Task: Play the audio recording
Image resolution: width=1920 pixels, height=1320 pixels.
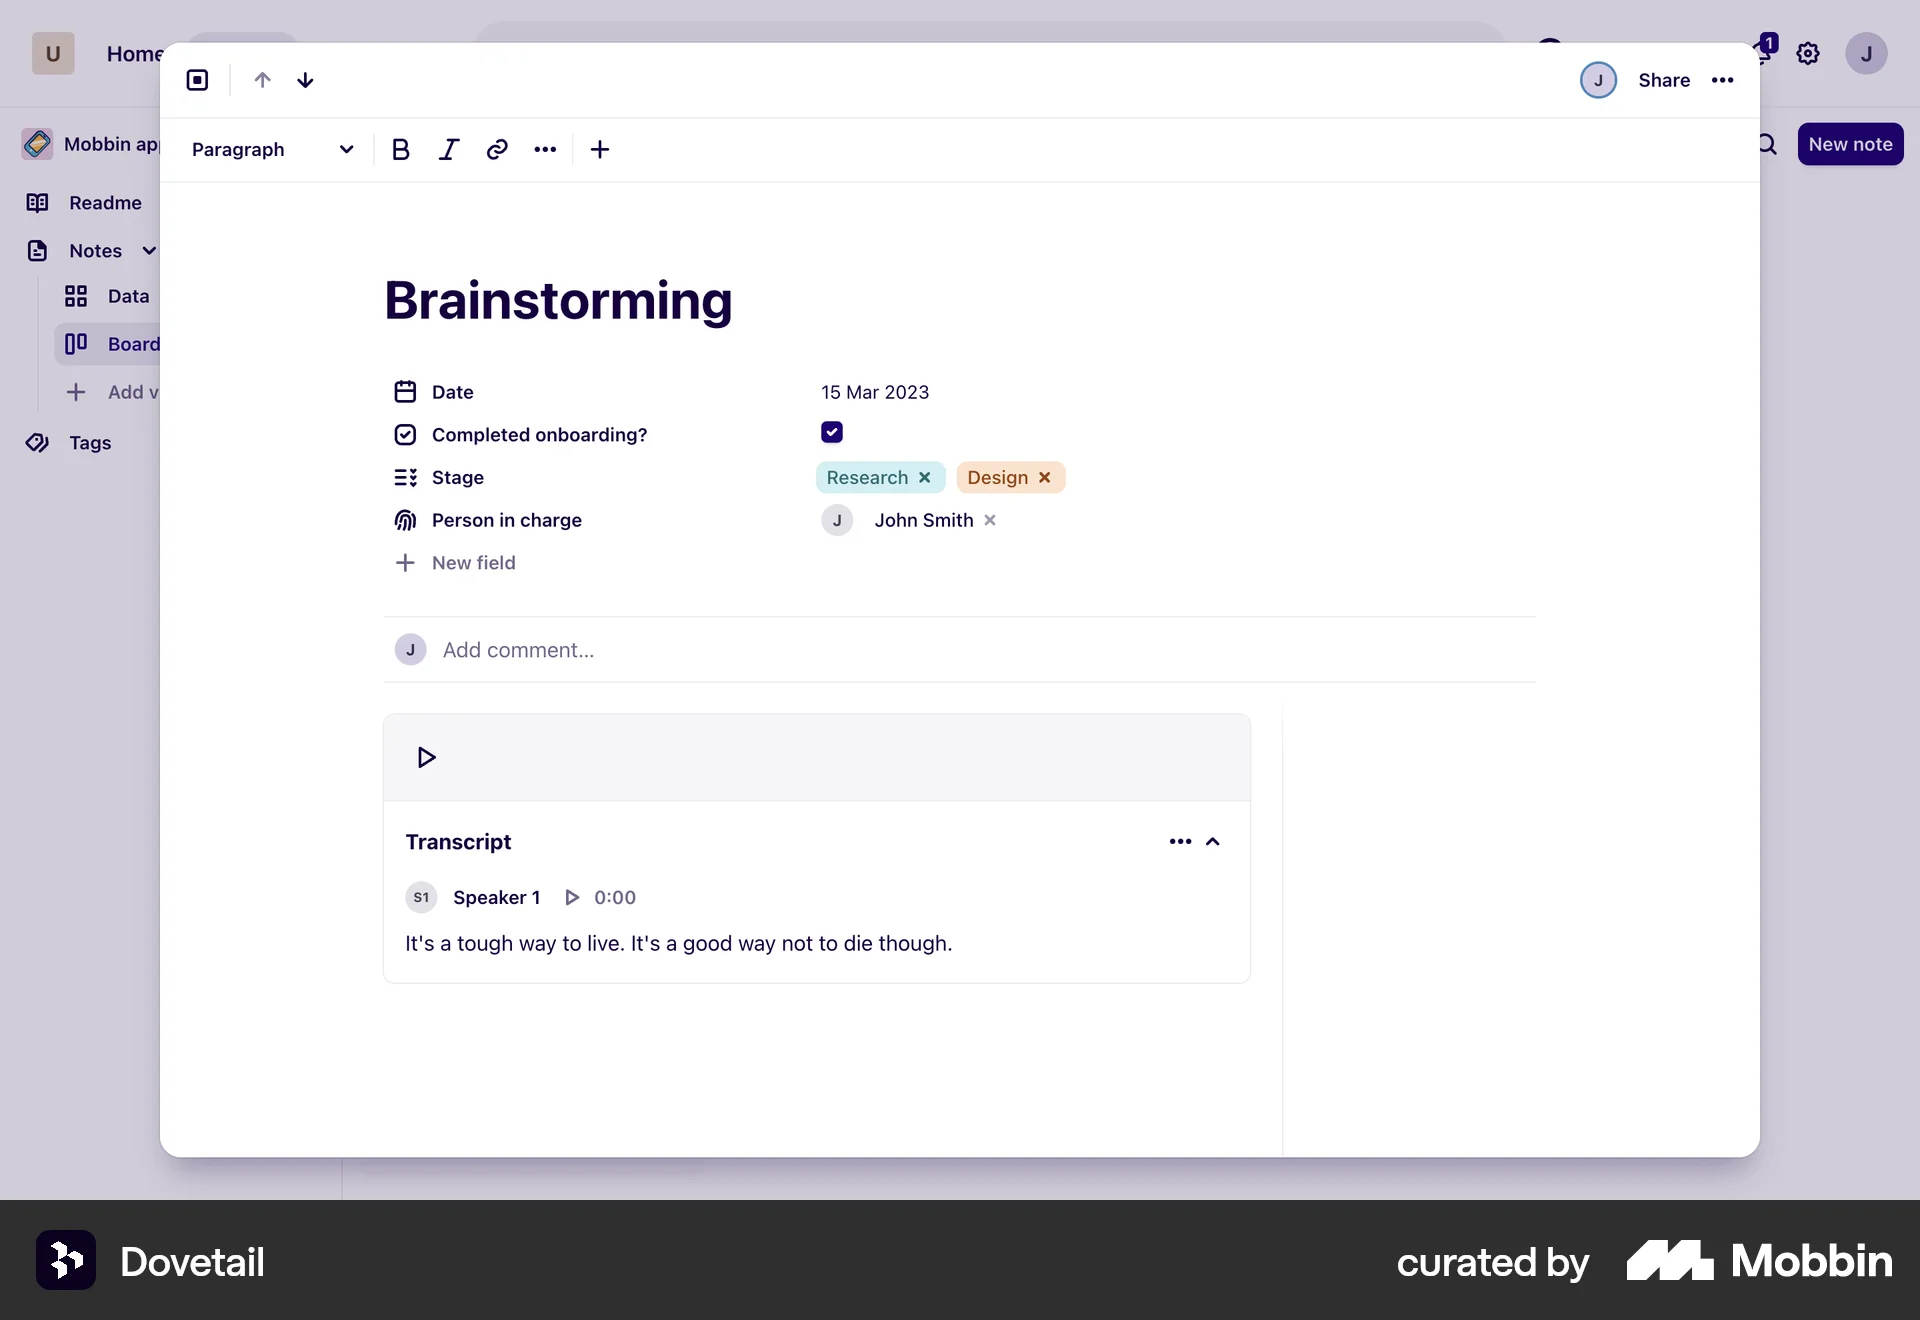Action: (426, 758)
